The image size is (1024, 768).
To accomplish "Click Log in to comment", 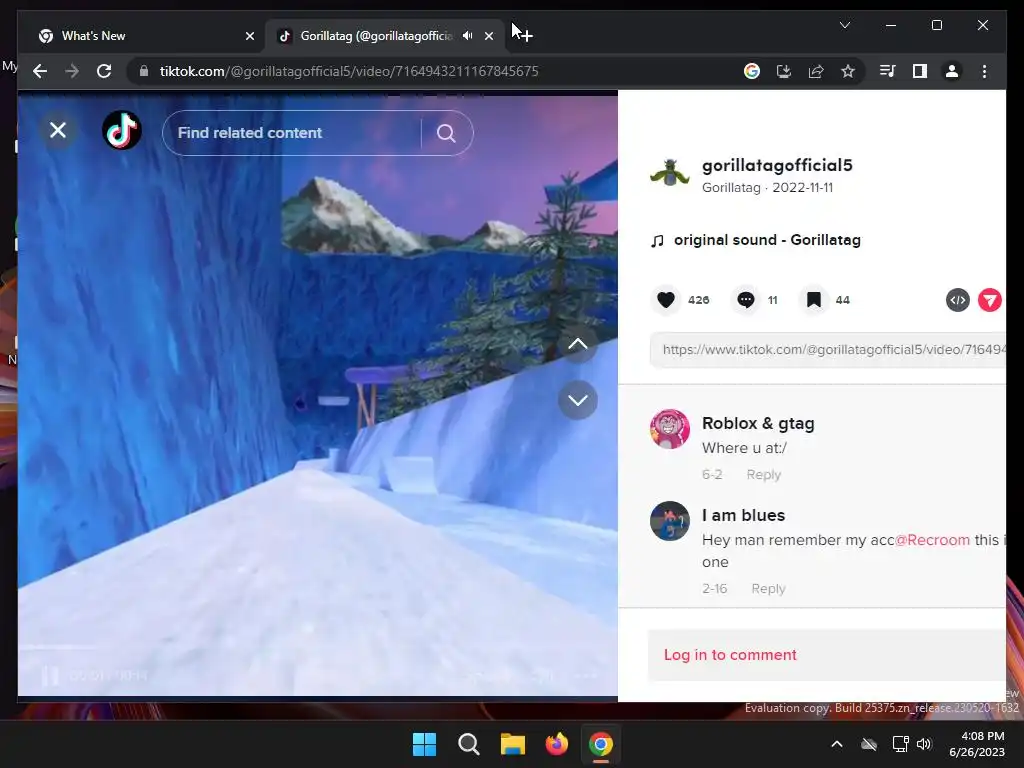I will pyautogui.click(x=730, y=655).
